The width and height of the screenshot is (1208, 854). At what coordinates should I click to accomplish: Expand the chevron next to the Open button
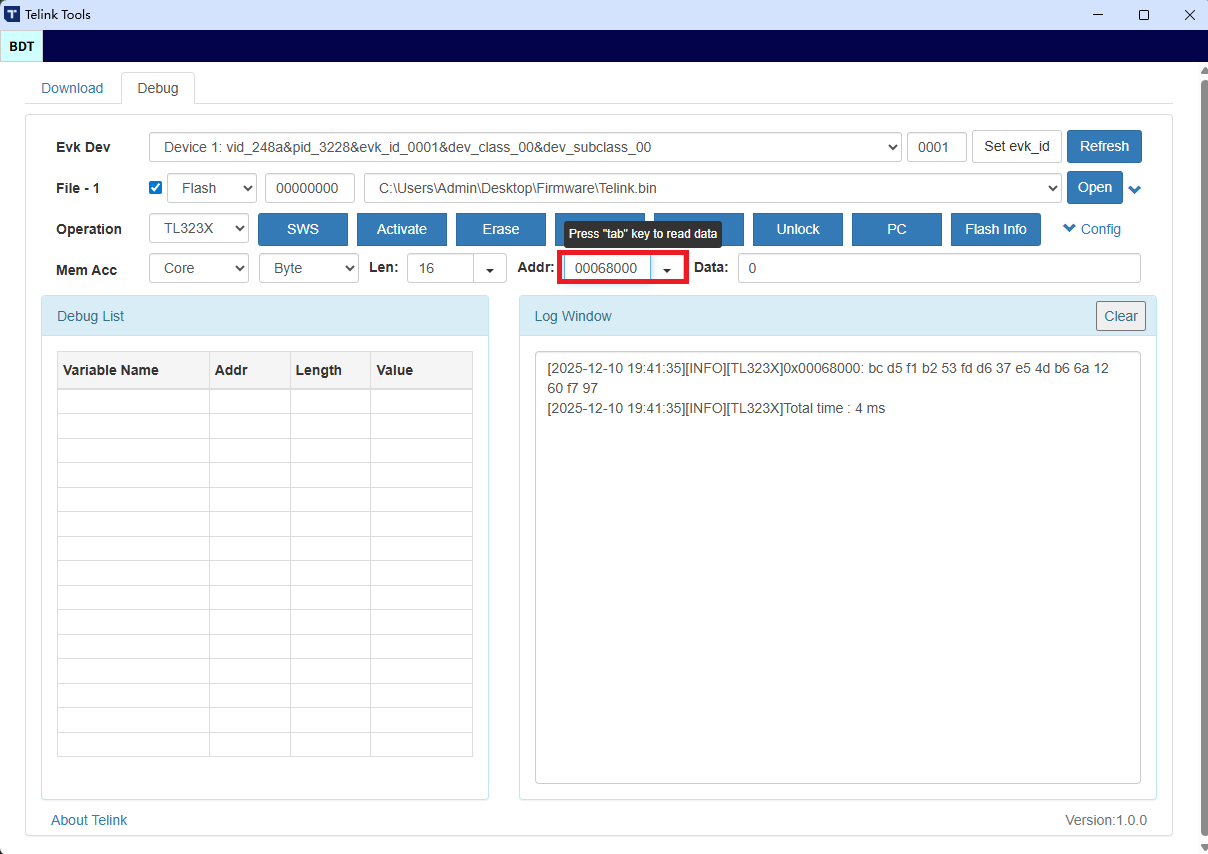(1135, 189)
